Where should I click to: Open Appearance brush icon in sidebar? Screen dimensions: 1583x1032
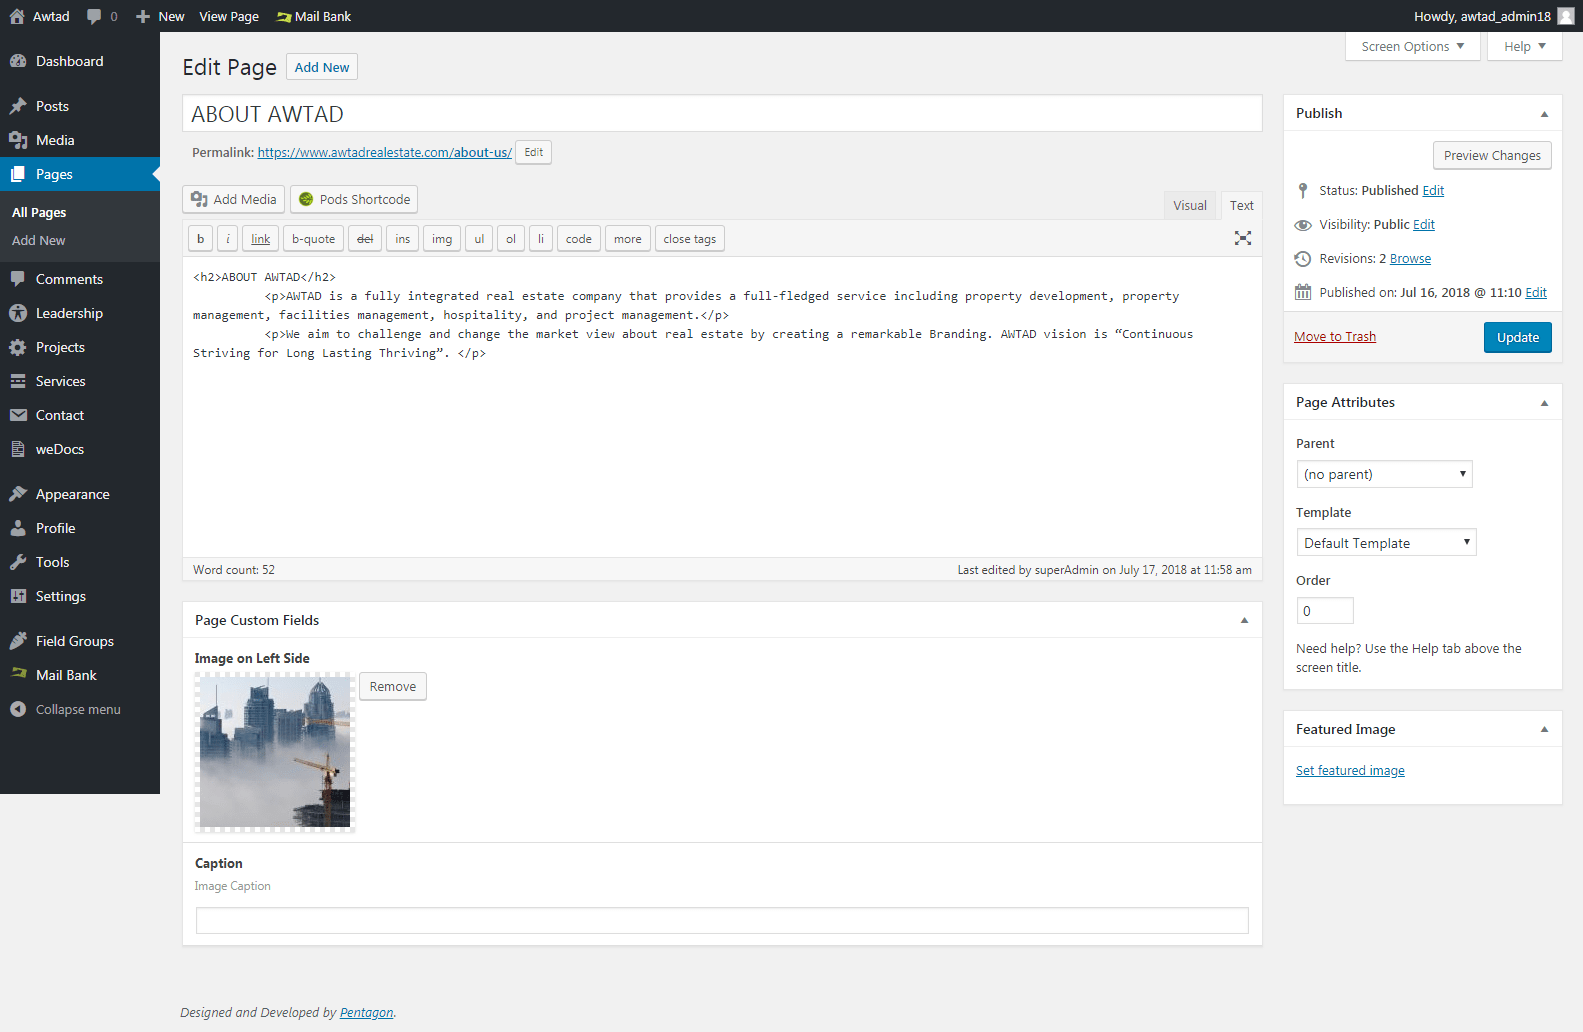(x=18, y=494)
